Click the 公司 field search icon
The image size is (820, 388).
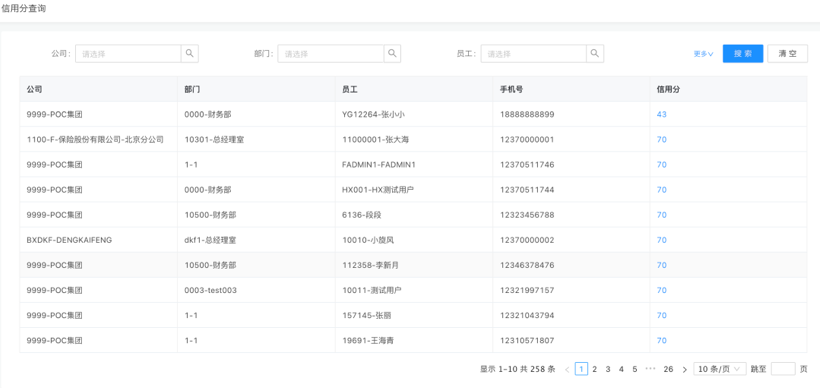point(190,53)
